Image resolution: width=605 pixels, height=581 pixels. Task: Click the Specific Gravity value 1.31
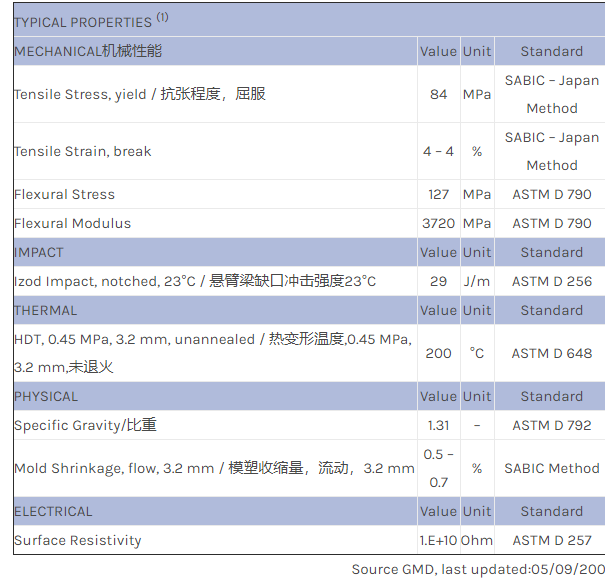click(x=438, y=425)
